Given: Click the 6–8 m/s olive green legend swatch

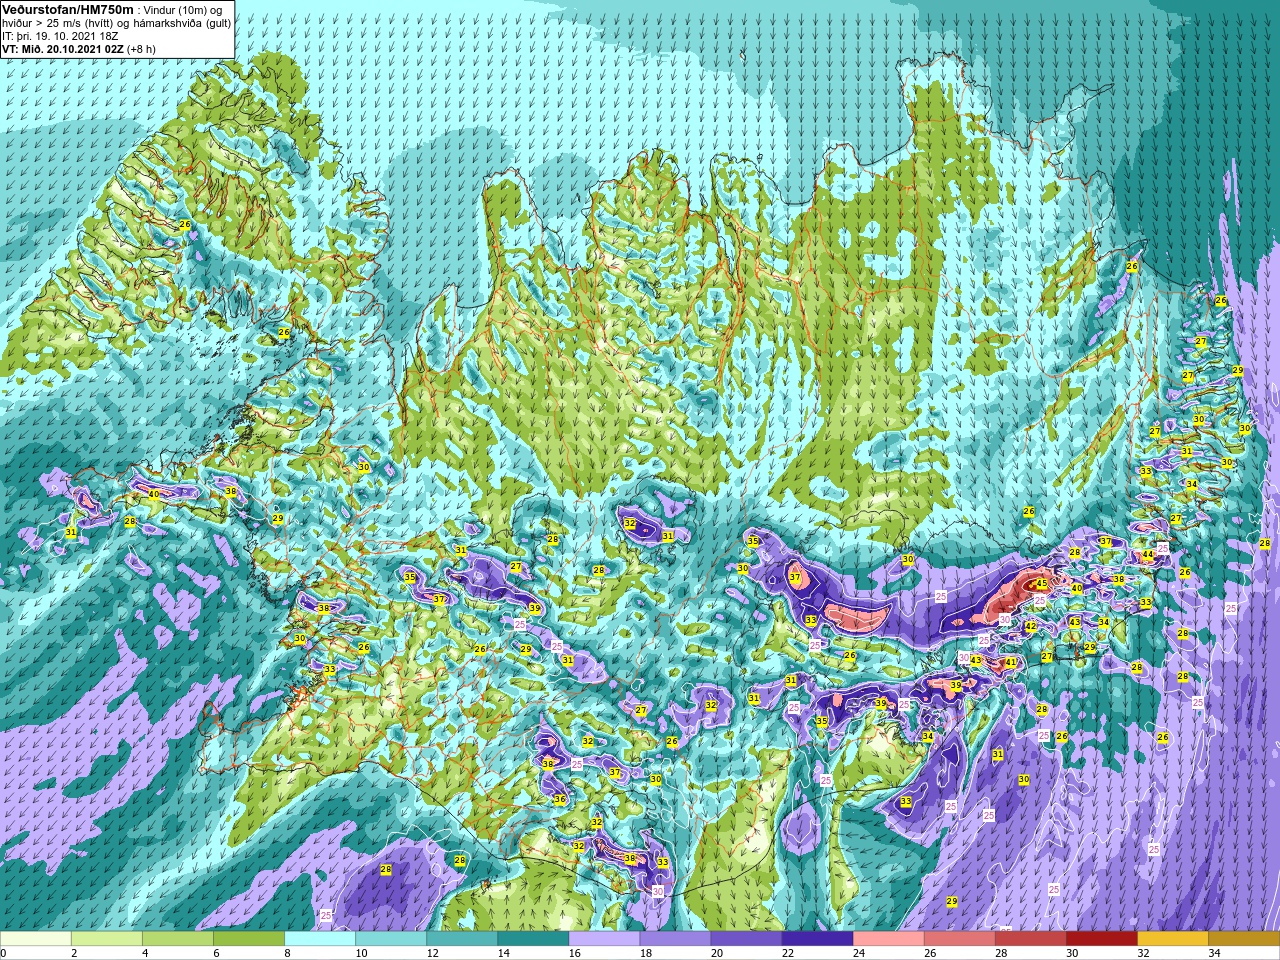Looking at the screenshot, I should pyautogui.click(x=249, y=939).
